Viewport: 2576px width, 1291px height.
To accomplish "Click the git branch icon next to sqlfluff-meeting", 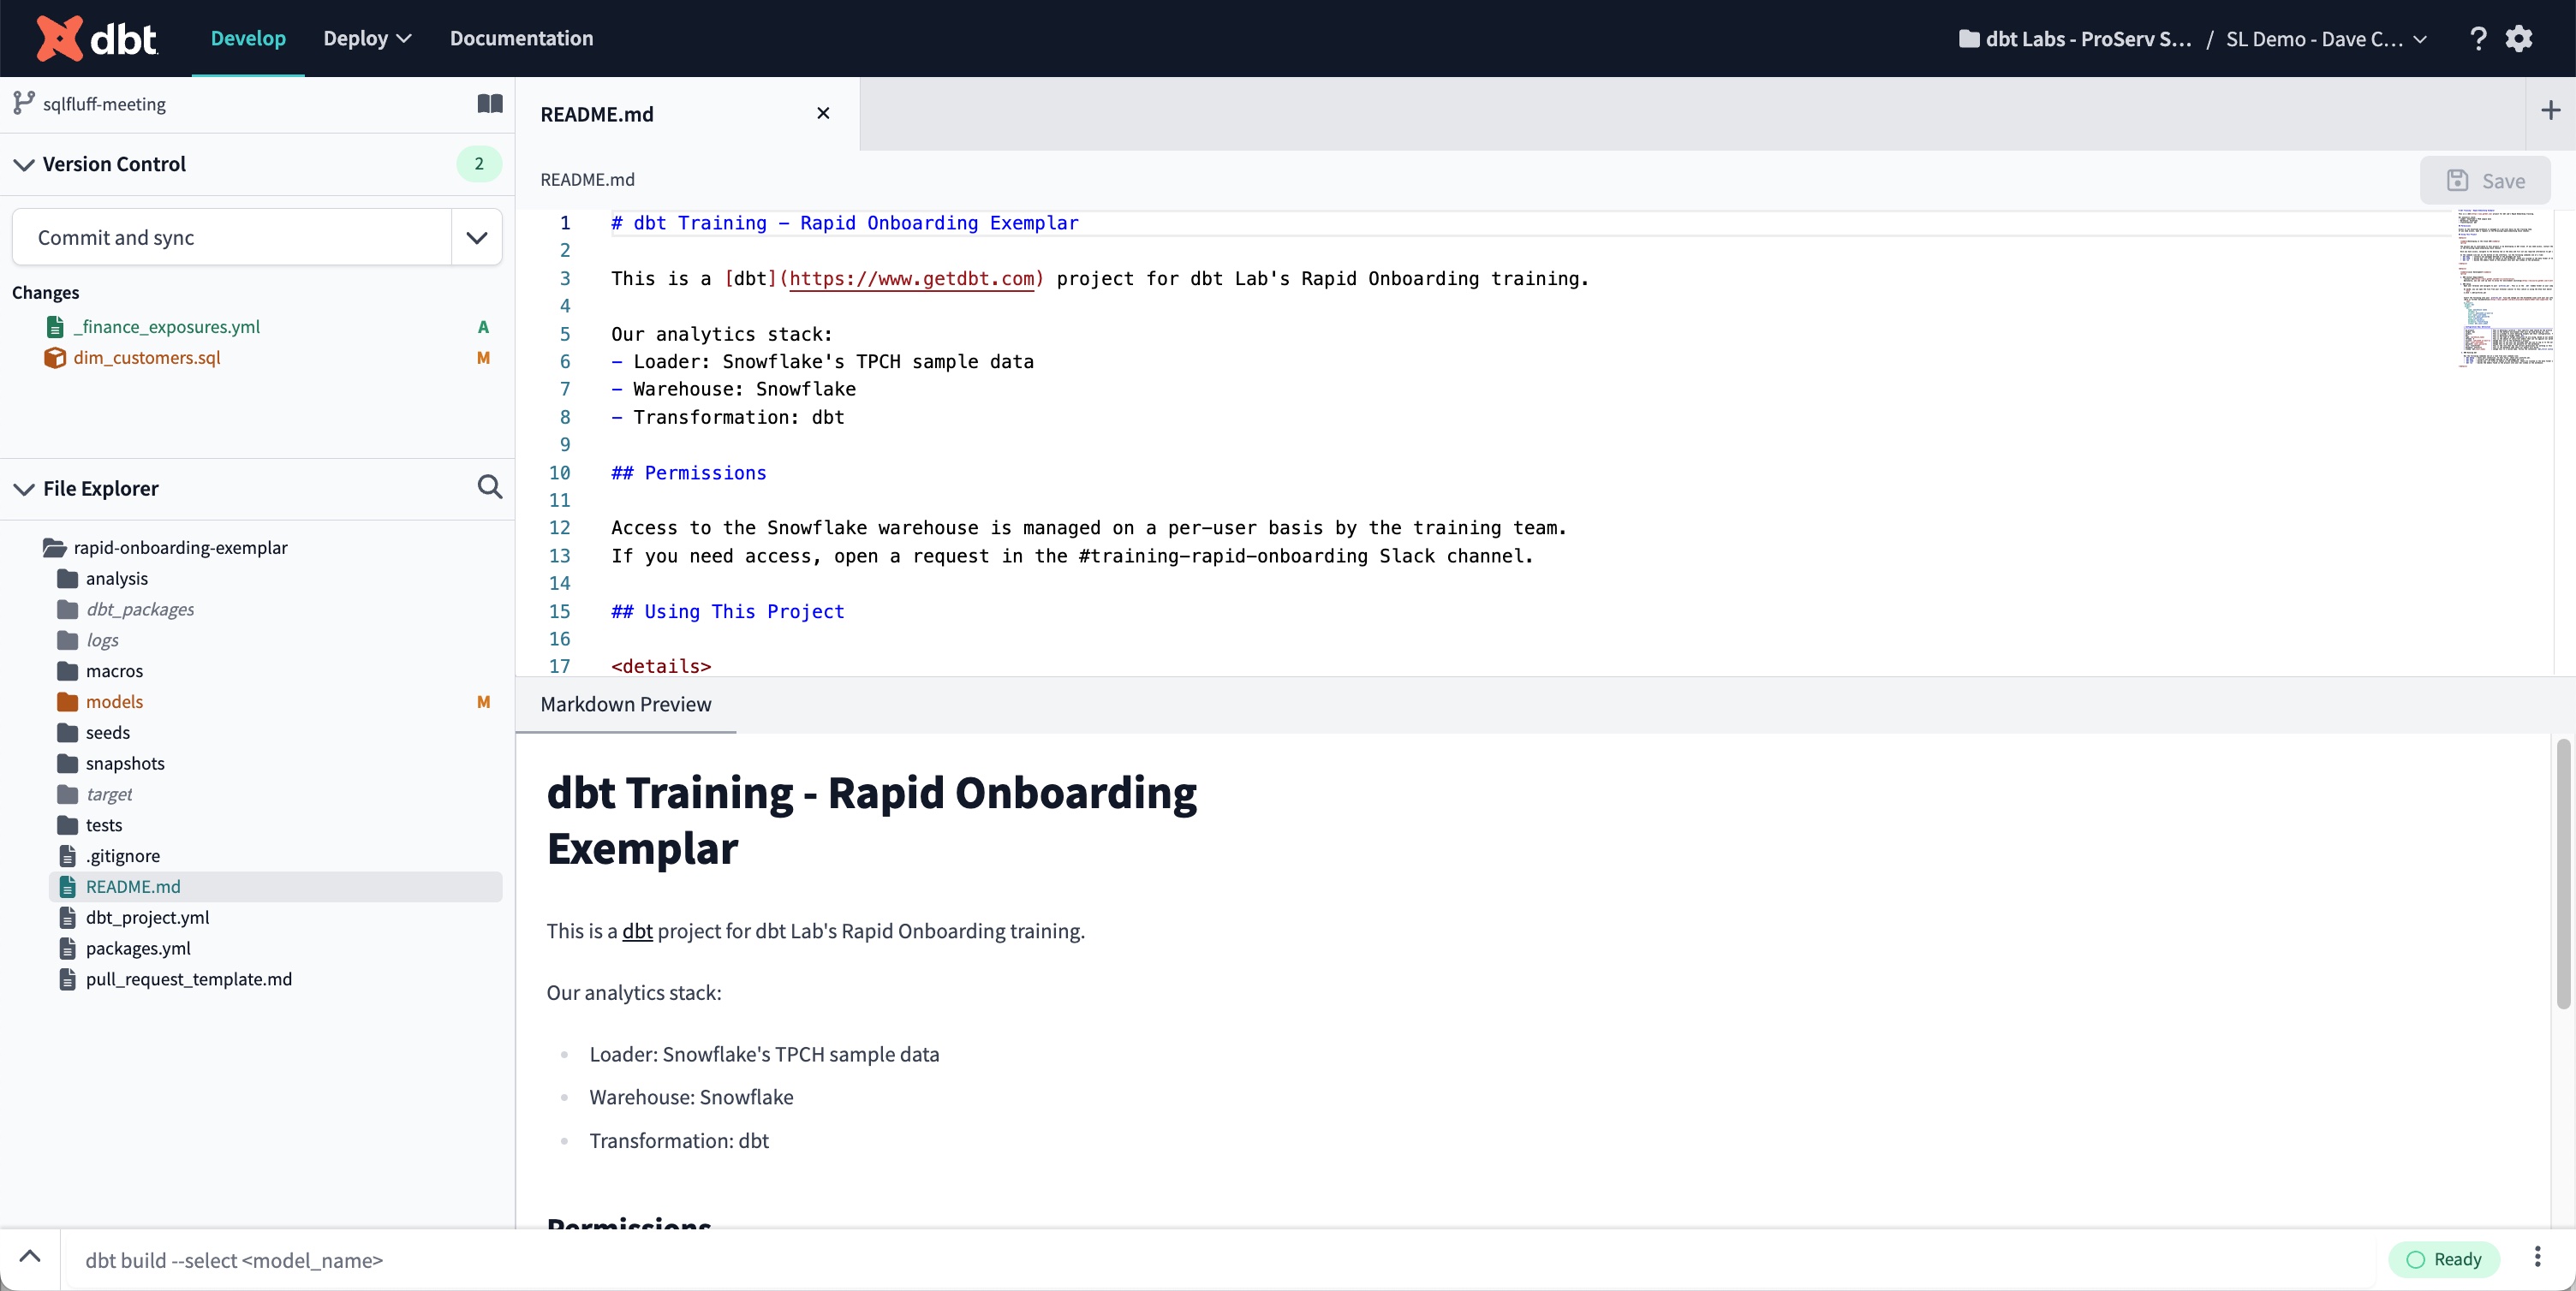I will pyautogui.click(x=22, y=104).
